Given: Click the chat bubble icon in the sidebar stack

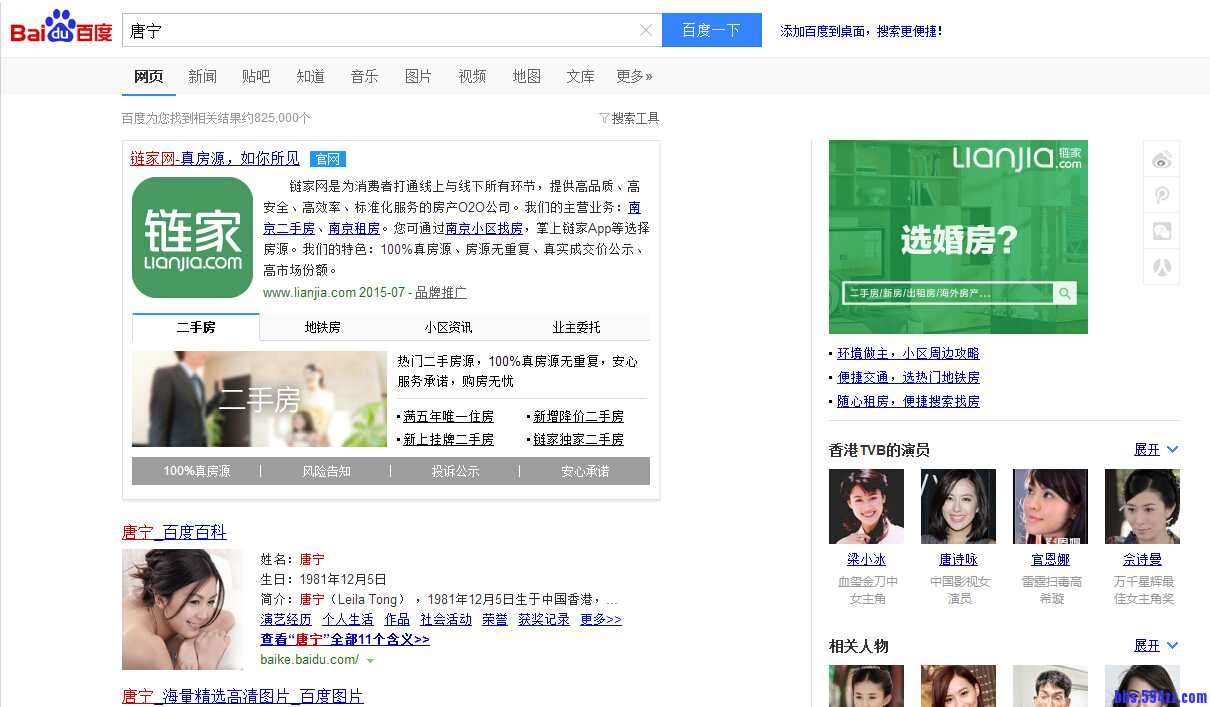Looking at the screenshot, I should pos(1161,231).
